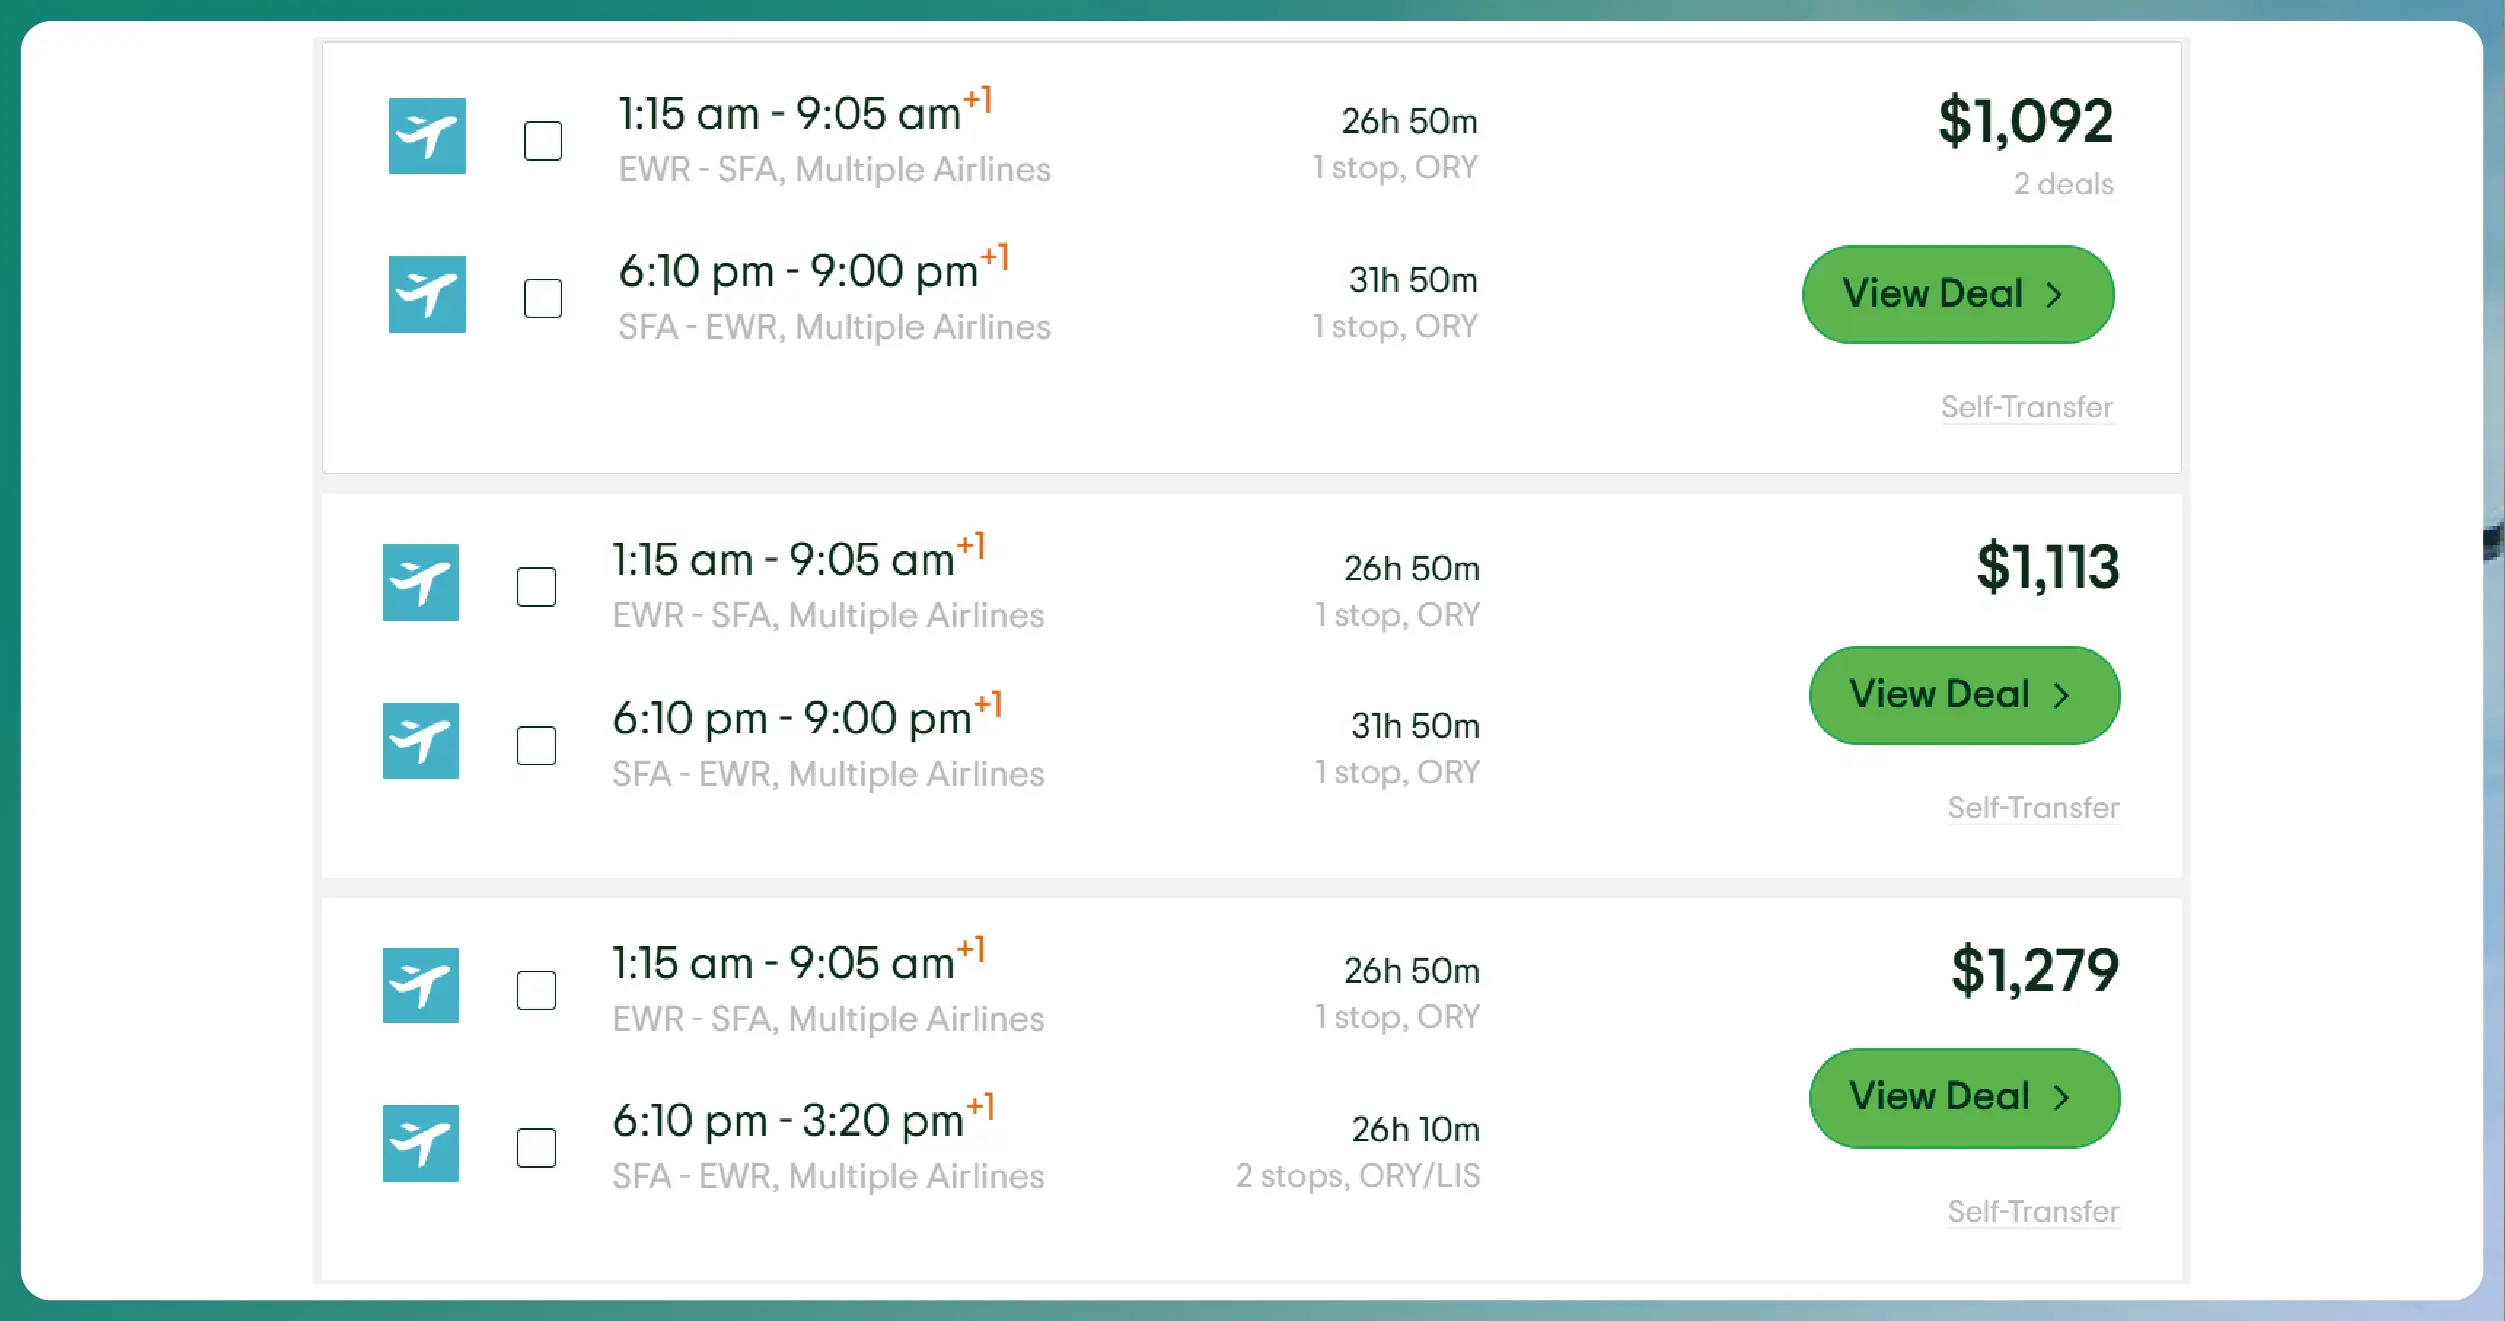
Task: Tick the $1,092 return 6:10 pm flight checkbox
Action: pyautogui.click(x=543, y=298)
